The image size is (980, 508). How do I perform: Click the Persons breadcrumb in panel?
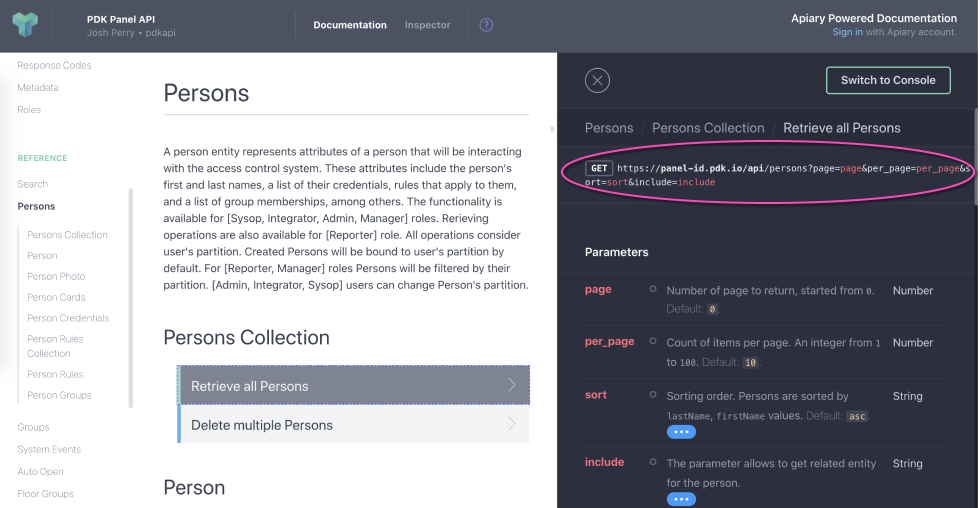click(x=609, y=128)
